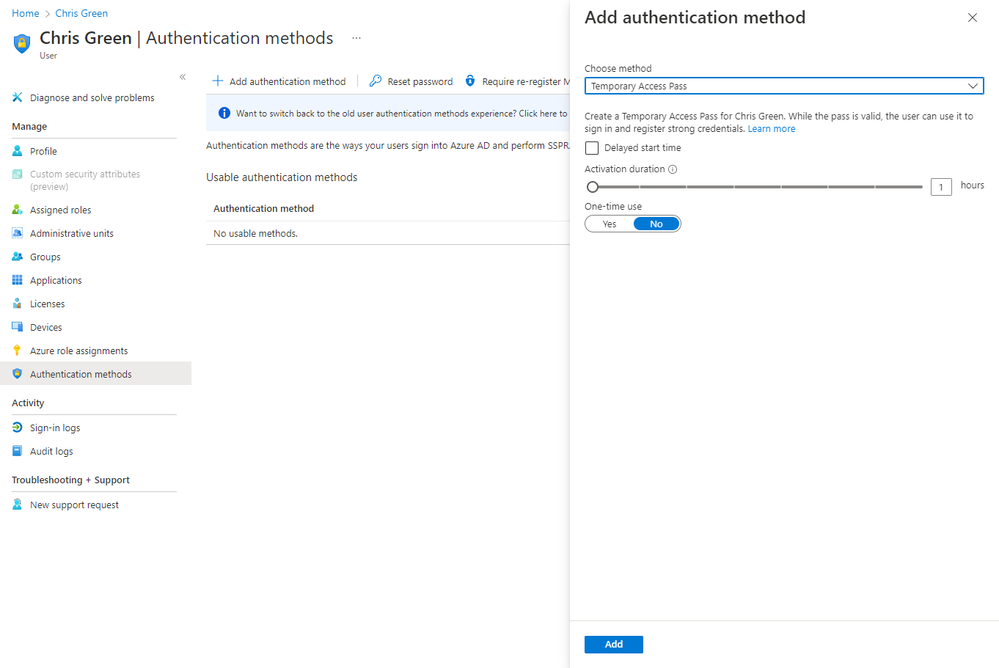Open the Choose method dropdown
Screen dimensions: 999x668
click(x=784, y=86)
